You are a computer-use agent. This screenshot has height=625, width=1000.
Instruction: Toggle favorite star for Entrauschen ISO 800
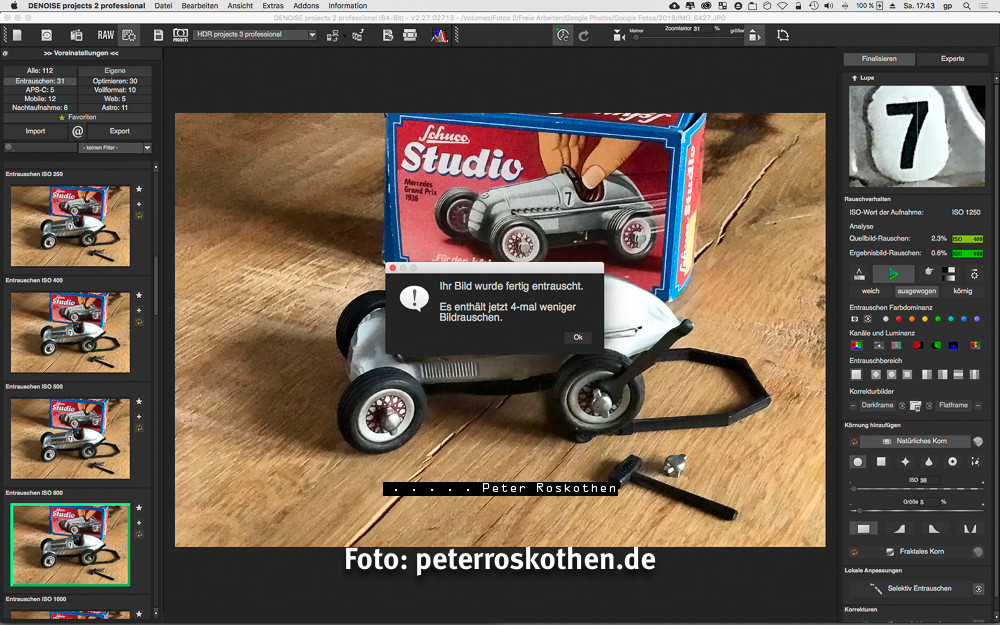pyautogui.click(x=139, y=508)
